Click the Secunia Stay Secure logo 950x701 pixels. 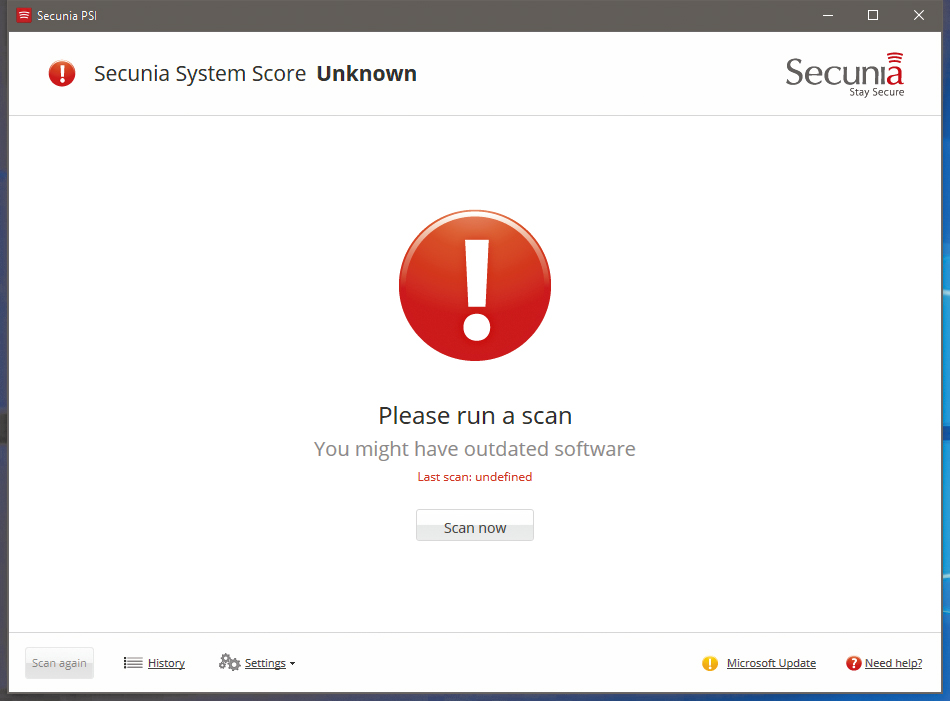click(844, 75)
